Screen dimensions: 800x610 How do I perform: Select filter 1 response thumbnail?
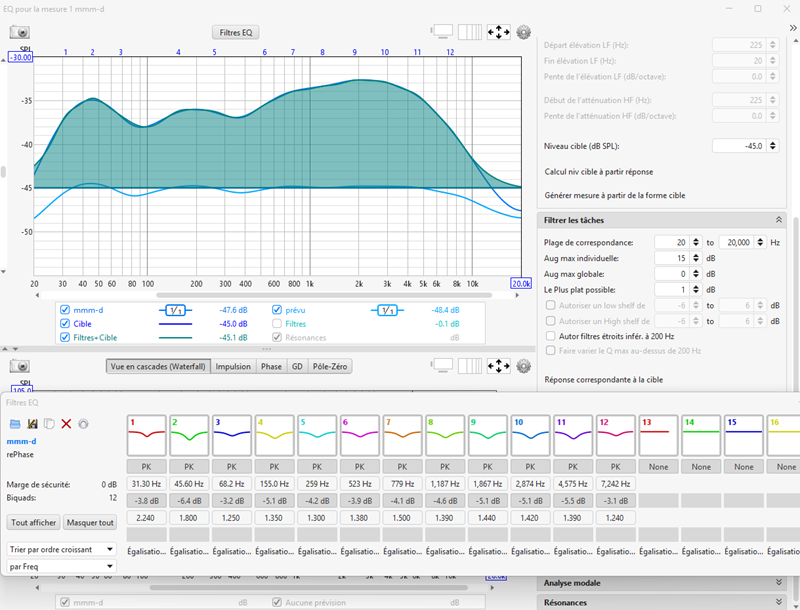pyautogui.click(x=146, y=435)
